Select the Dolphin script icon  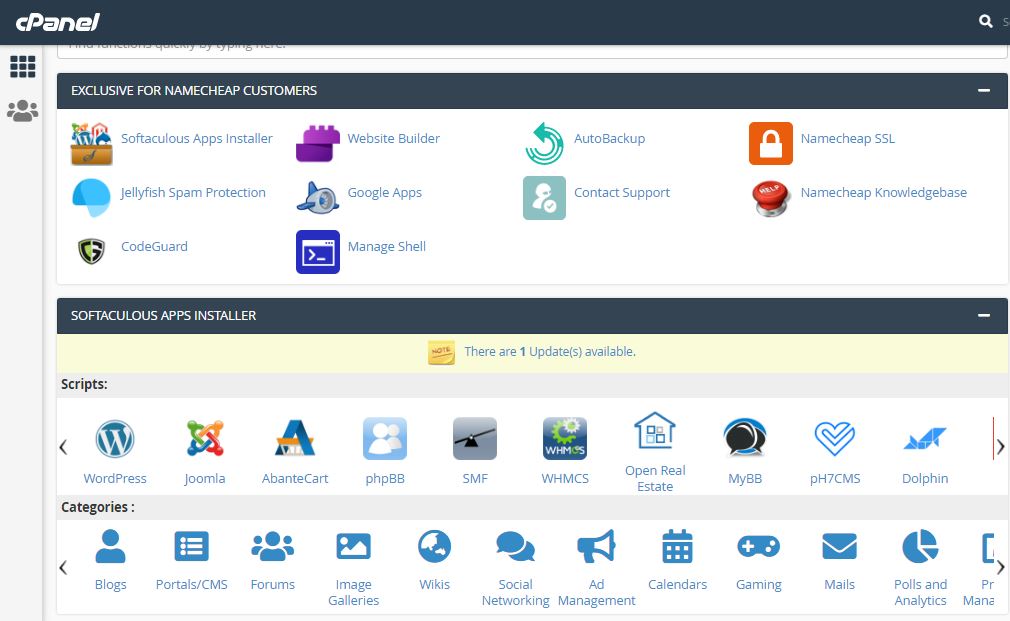click(x=925, y=439)
